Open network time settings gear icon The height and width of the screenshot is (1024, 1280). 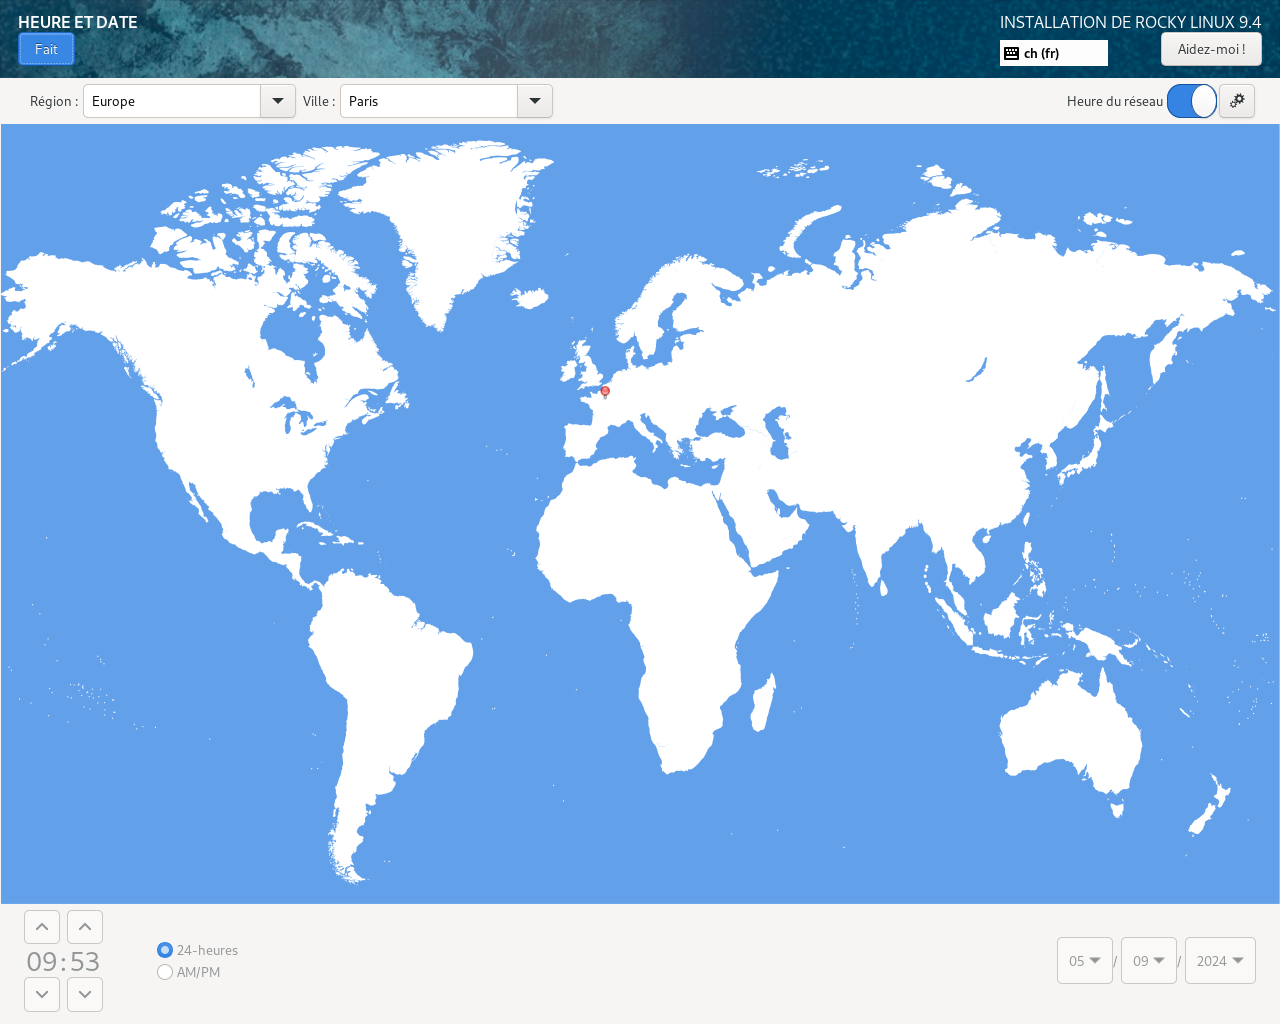(x=1236, y=101)
